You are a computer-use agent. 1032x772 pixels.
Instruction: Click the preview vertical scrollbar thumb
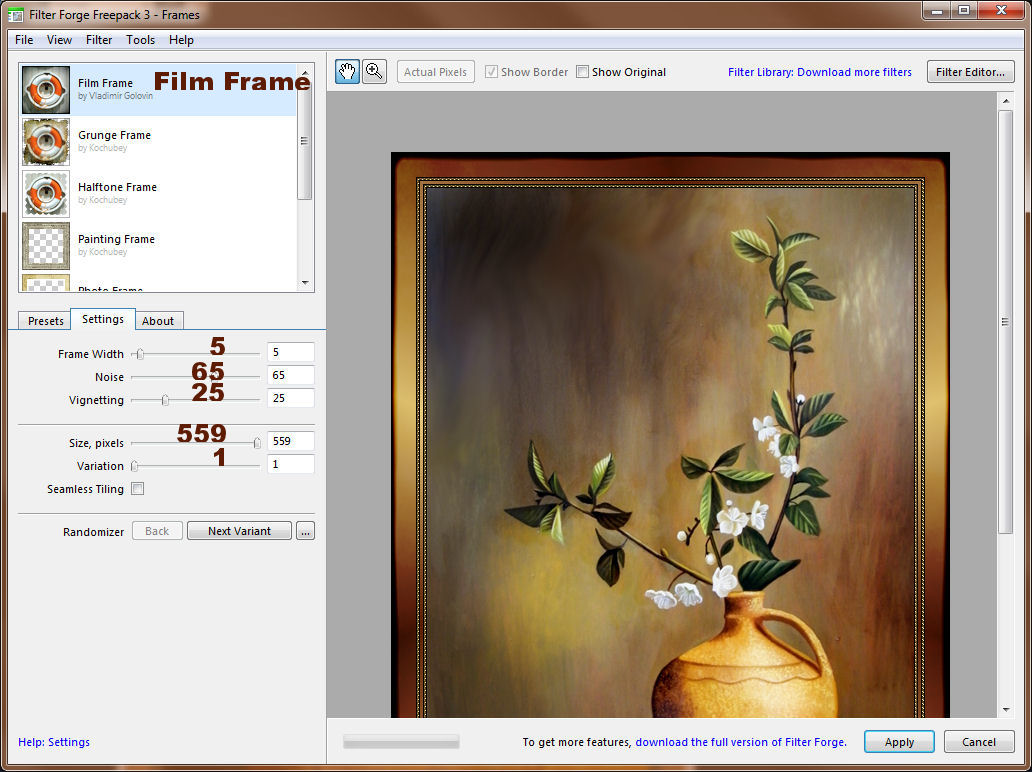pyautogui.click(x=1005, y=322)
